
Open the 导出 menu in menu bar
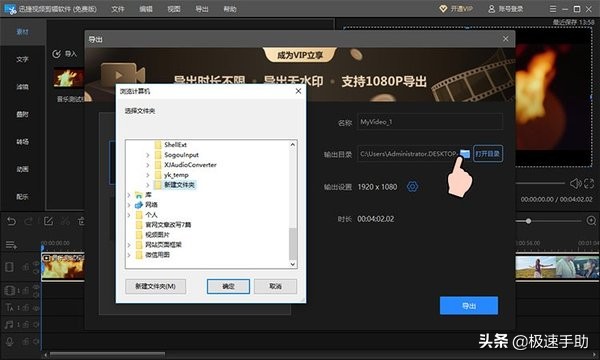[x=202, y=9]
